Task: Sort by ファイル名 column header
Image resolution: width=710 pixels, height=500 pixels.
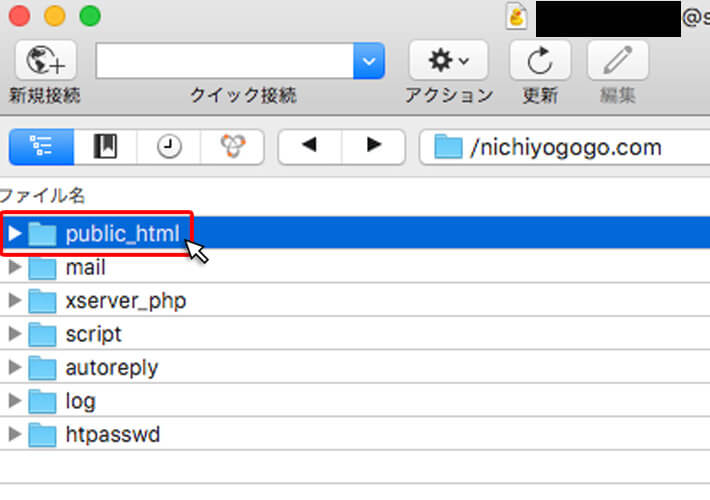Action: tap(43, 196)
